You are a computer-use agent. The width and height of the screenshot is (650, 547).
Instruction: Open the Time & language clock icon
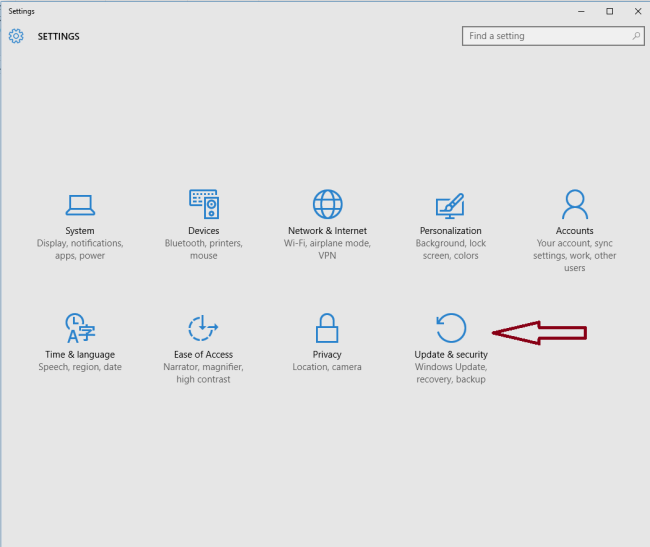pyautogui.click(x=80, y=328)
